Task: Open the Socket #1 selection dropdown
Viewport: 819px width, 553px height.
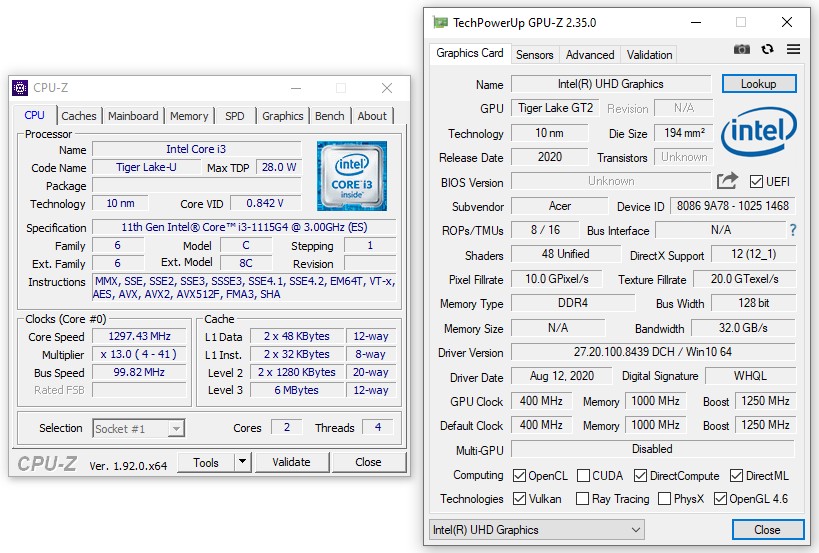Action: coord(138,428)
